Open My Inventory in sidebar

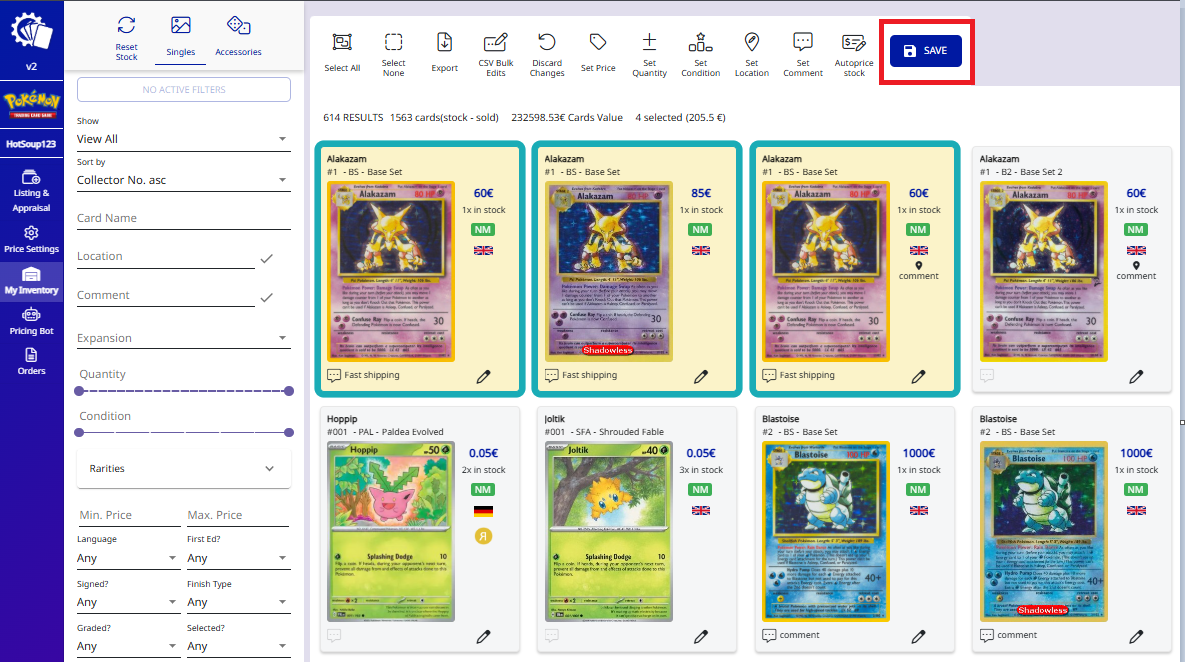point(31,281)
